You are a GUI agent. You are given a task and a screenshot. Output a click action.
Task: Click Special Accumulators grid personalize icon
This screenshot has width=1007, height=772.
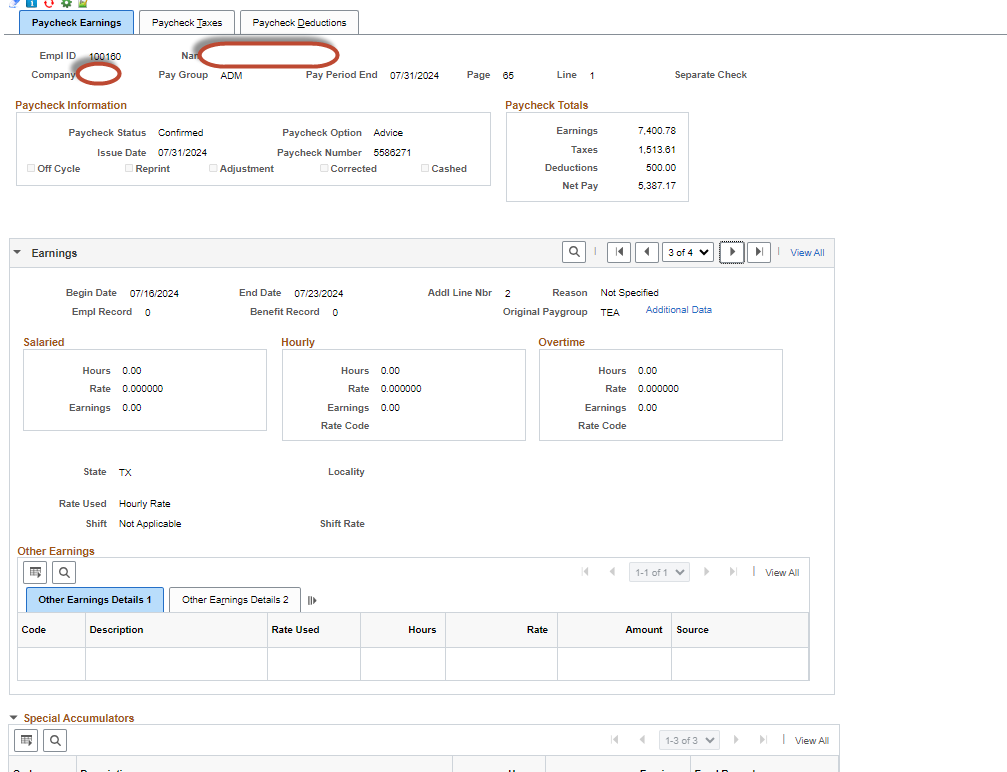coord(26,741)
